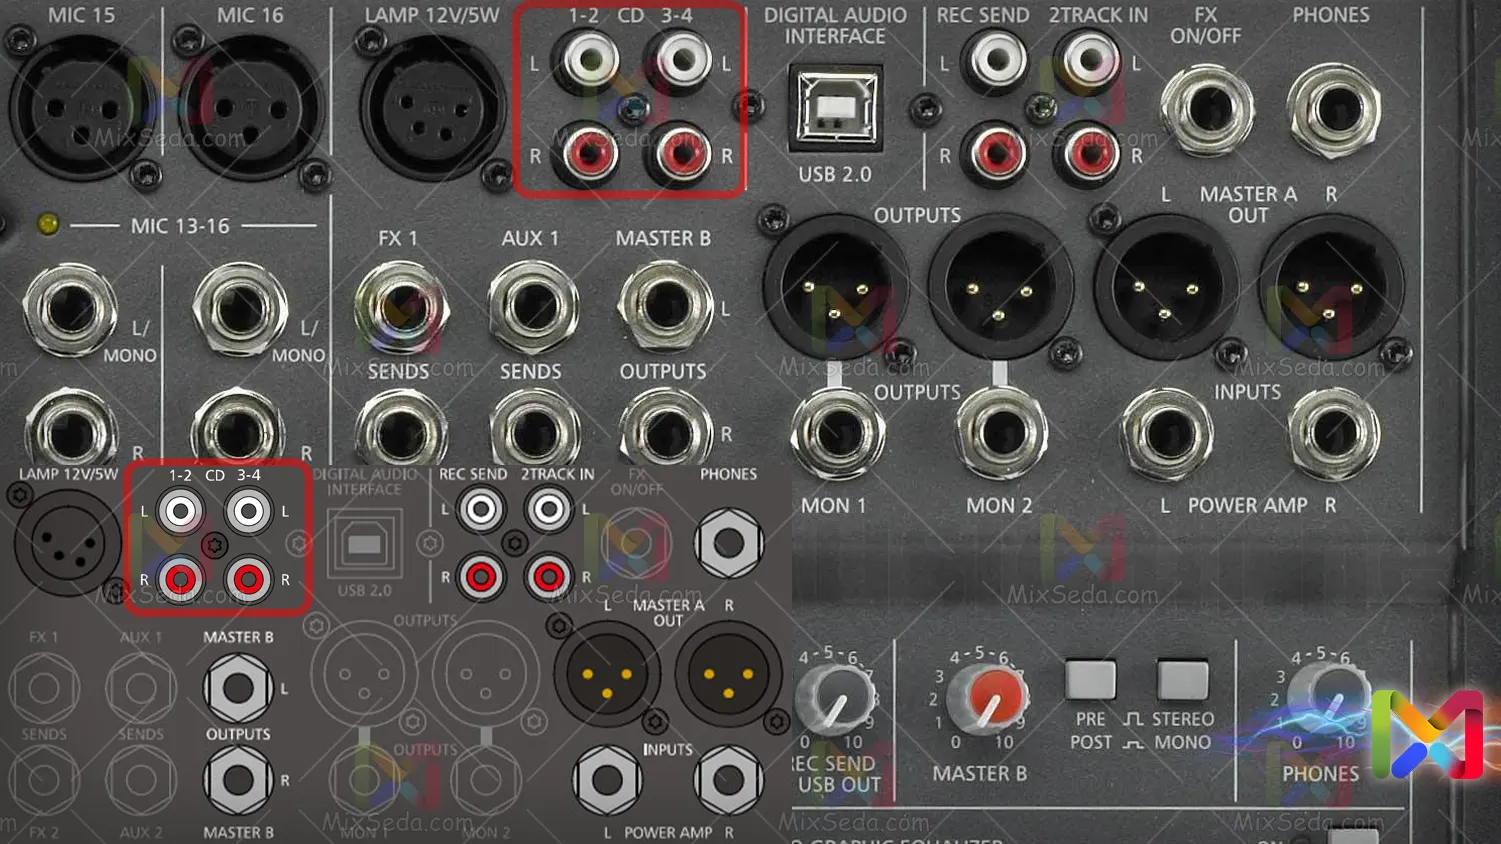The image size is (1501, 844).
Task: Select the MON 2 output jack in the photo
Action: pos(1001,435)
